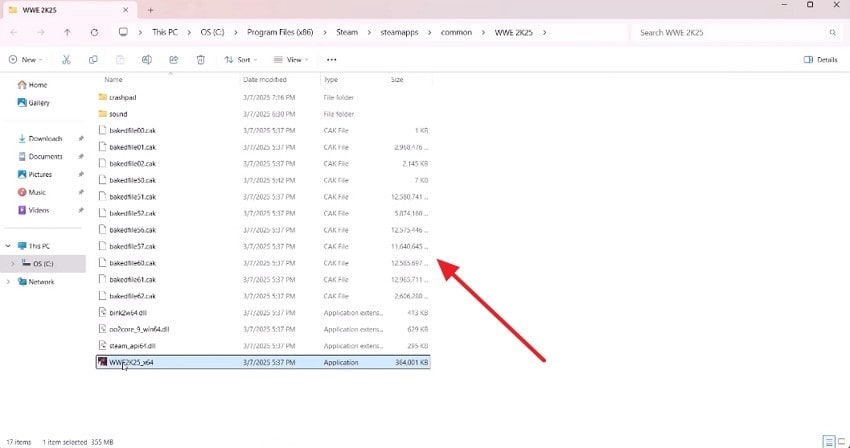Screen dimensions: 850x448
Task: Open the See more ellipsis menu
Action: 331,60
